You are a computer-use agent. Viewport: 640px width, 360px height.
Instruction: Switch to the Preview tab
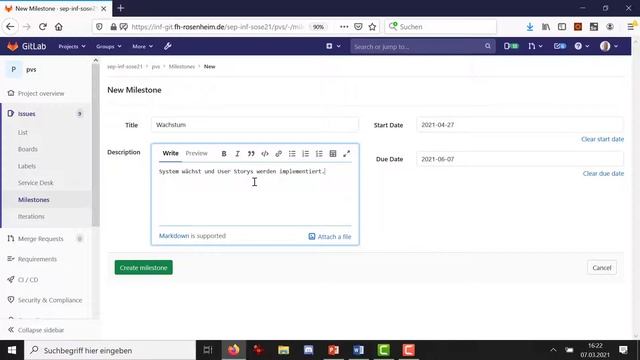[x=196, y=153]
